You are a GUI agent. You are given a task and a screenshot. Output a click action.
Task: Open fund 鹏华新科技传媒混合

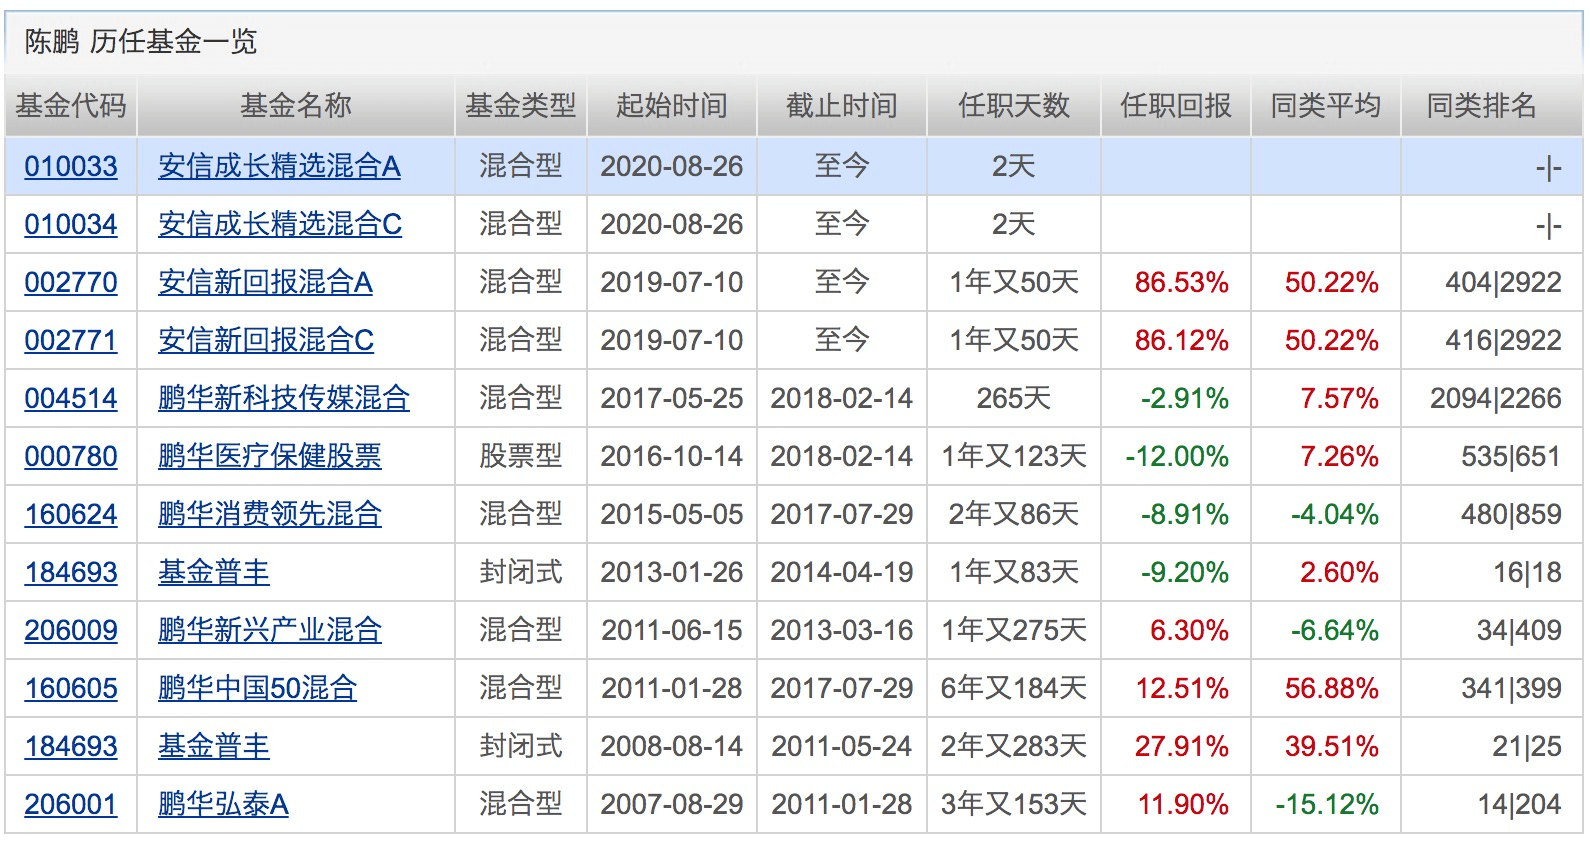[x=284, y=398]
